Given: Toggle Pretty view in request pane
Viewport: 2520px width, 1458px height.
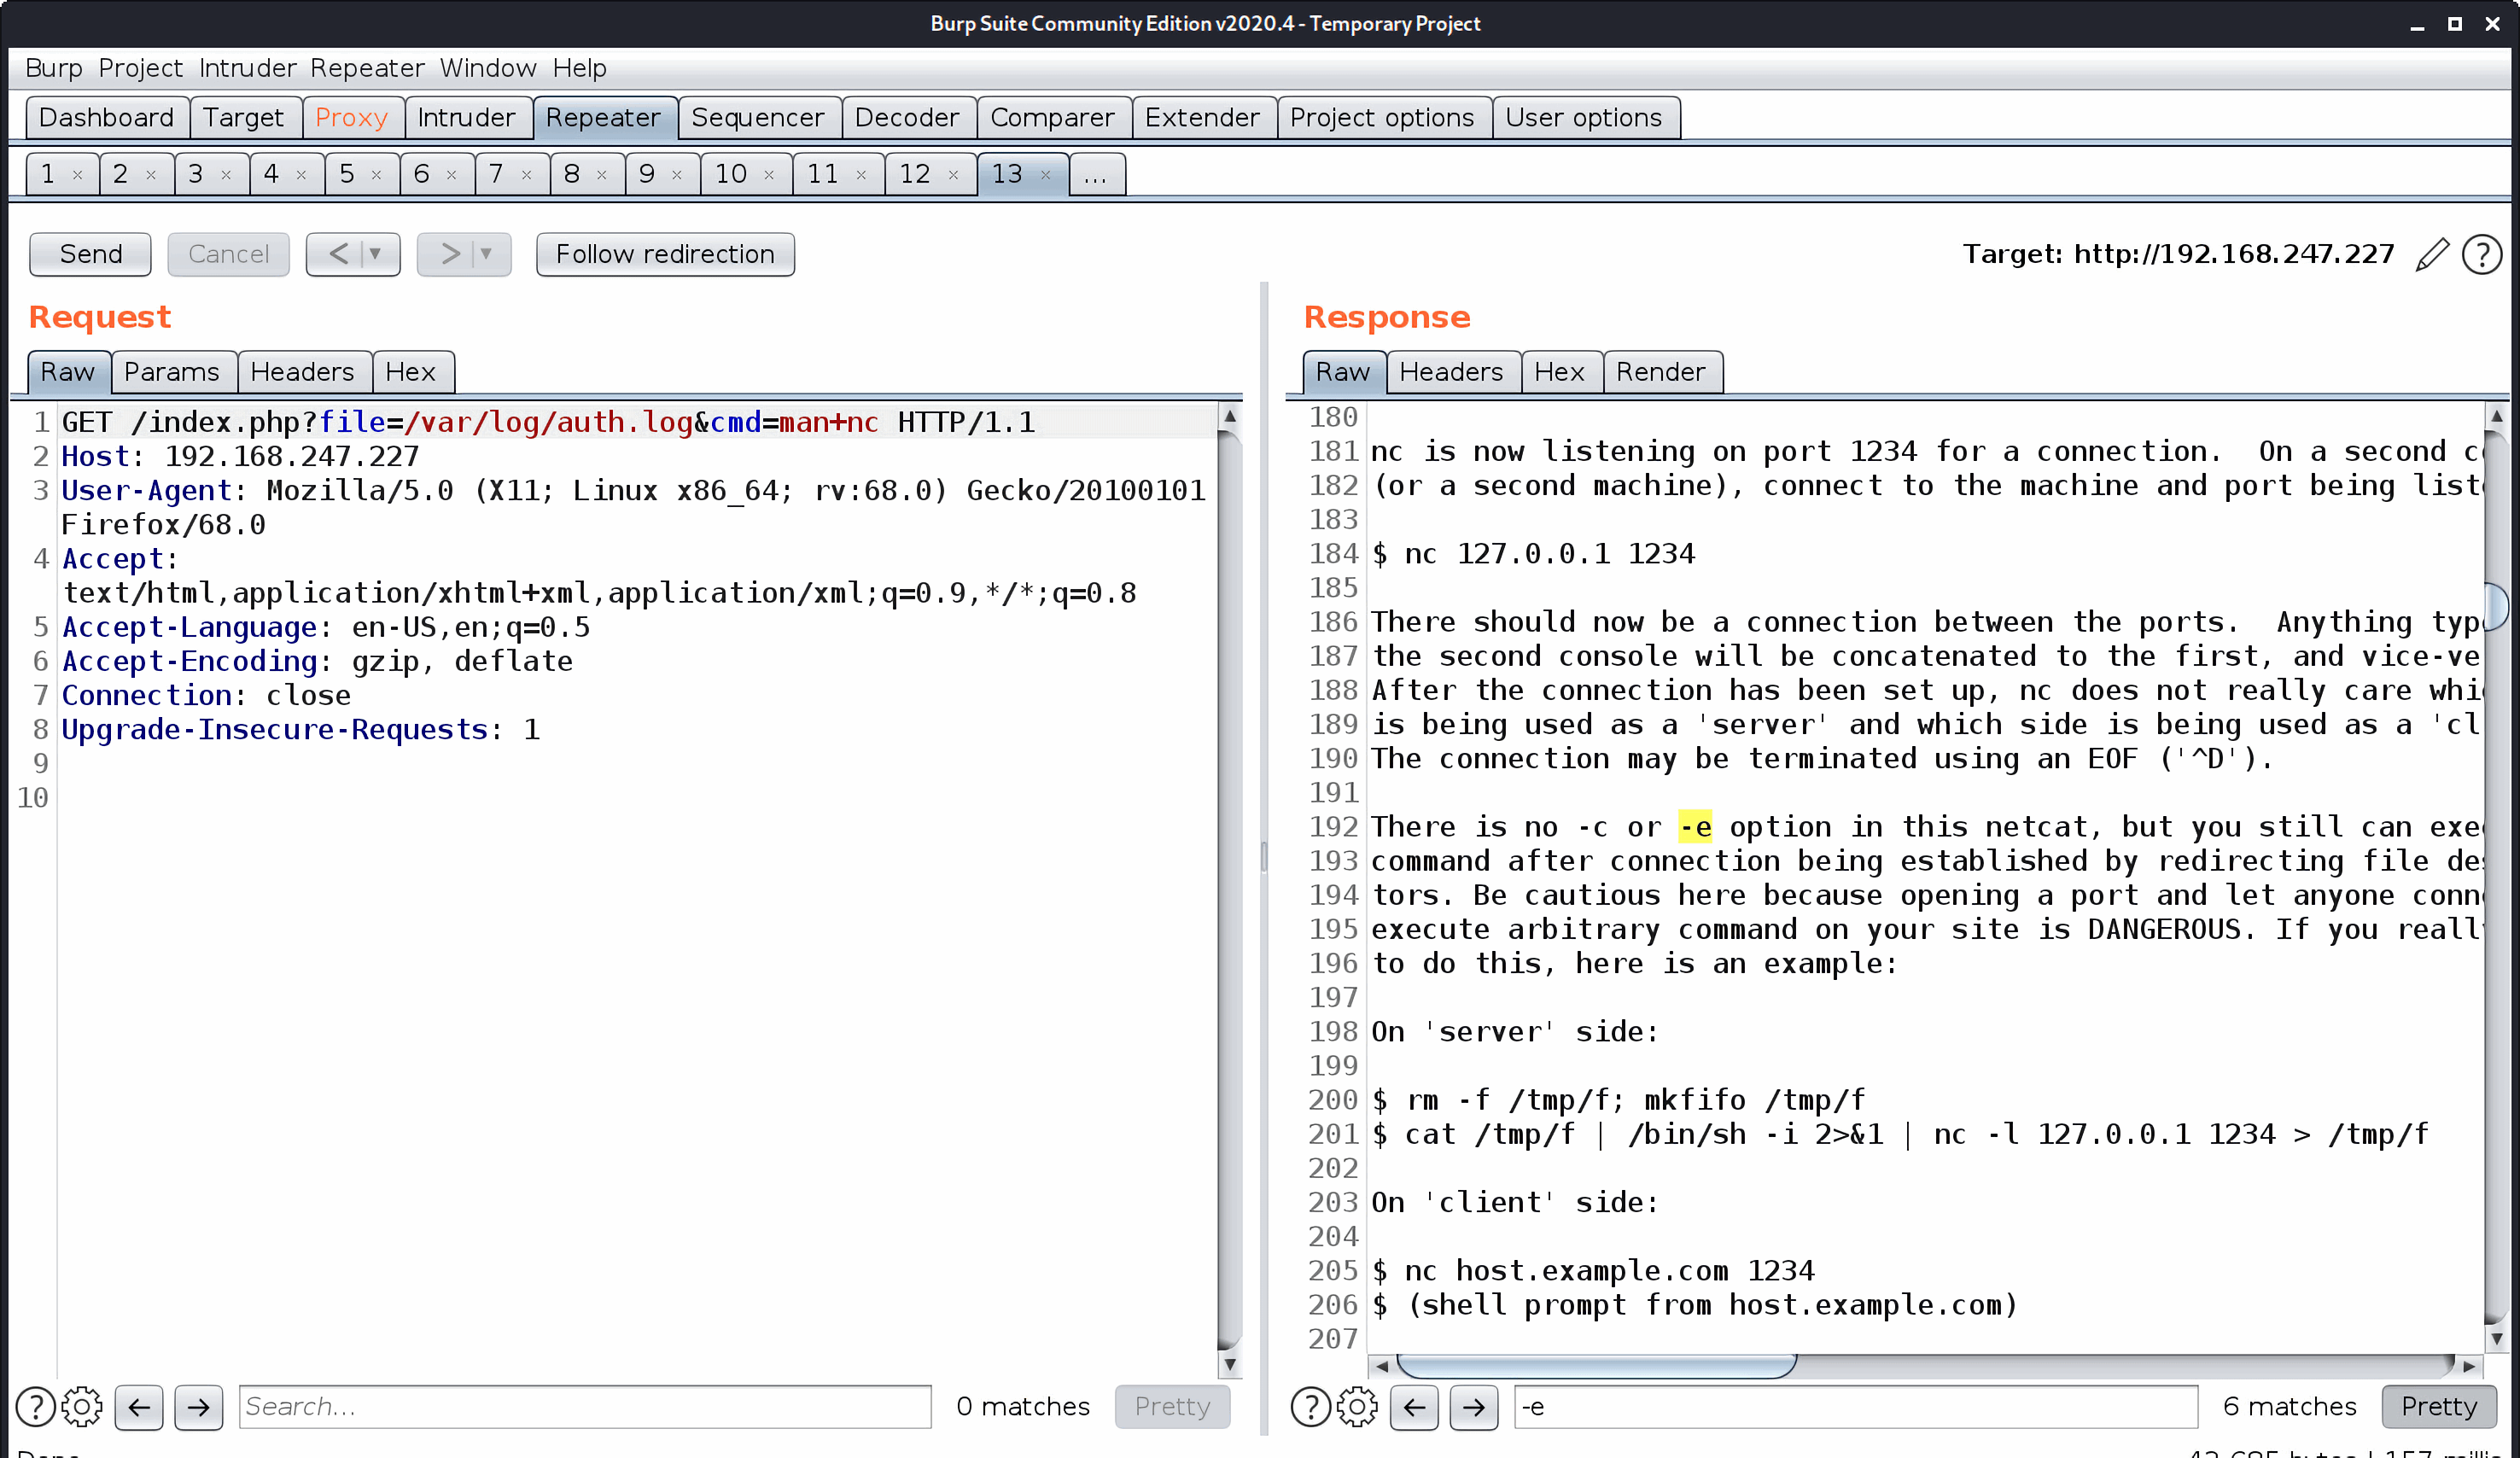Looking at the screenshot, I should pyautogui.click(x=1172, y=1407).
